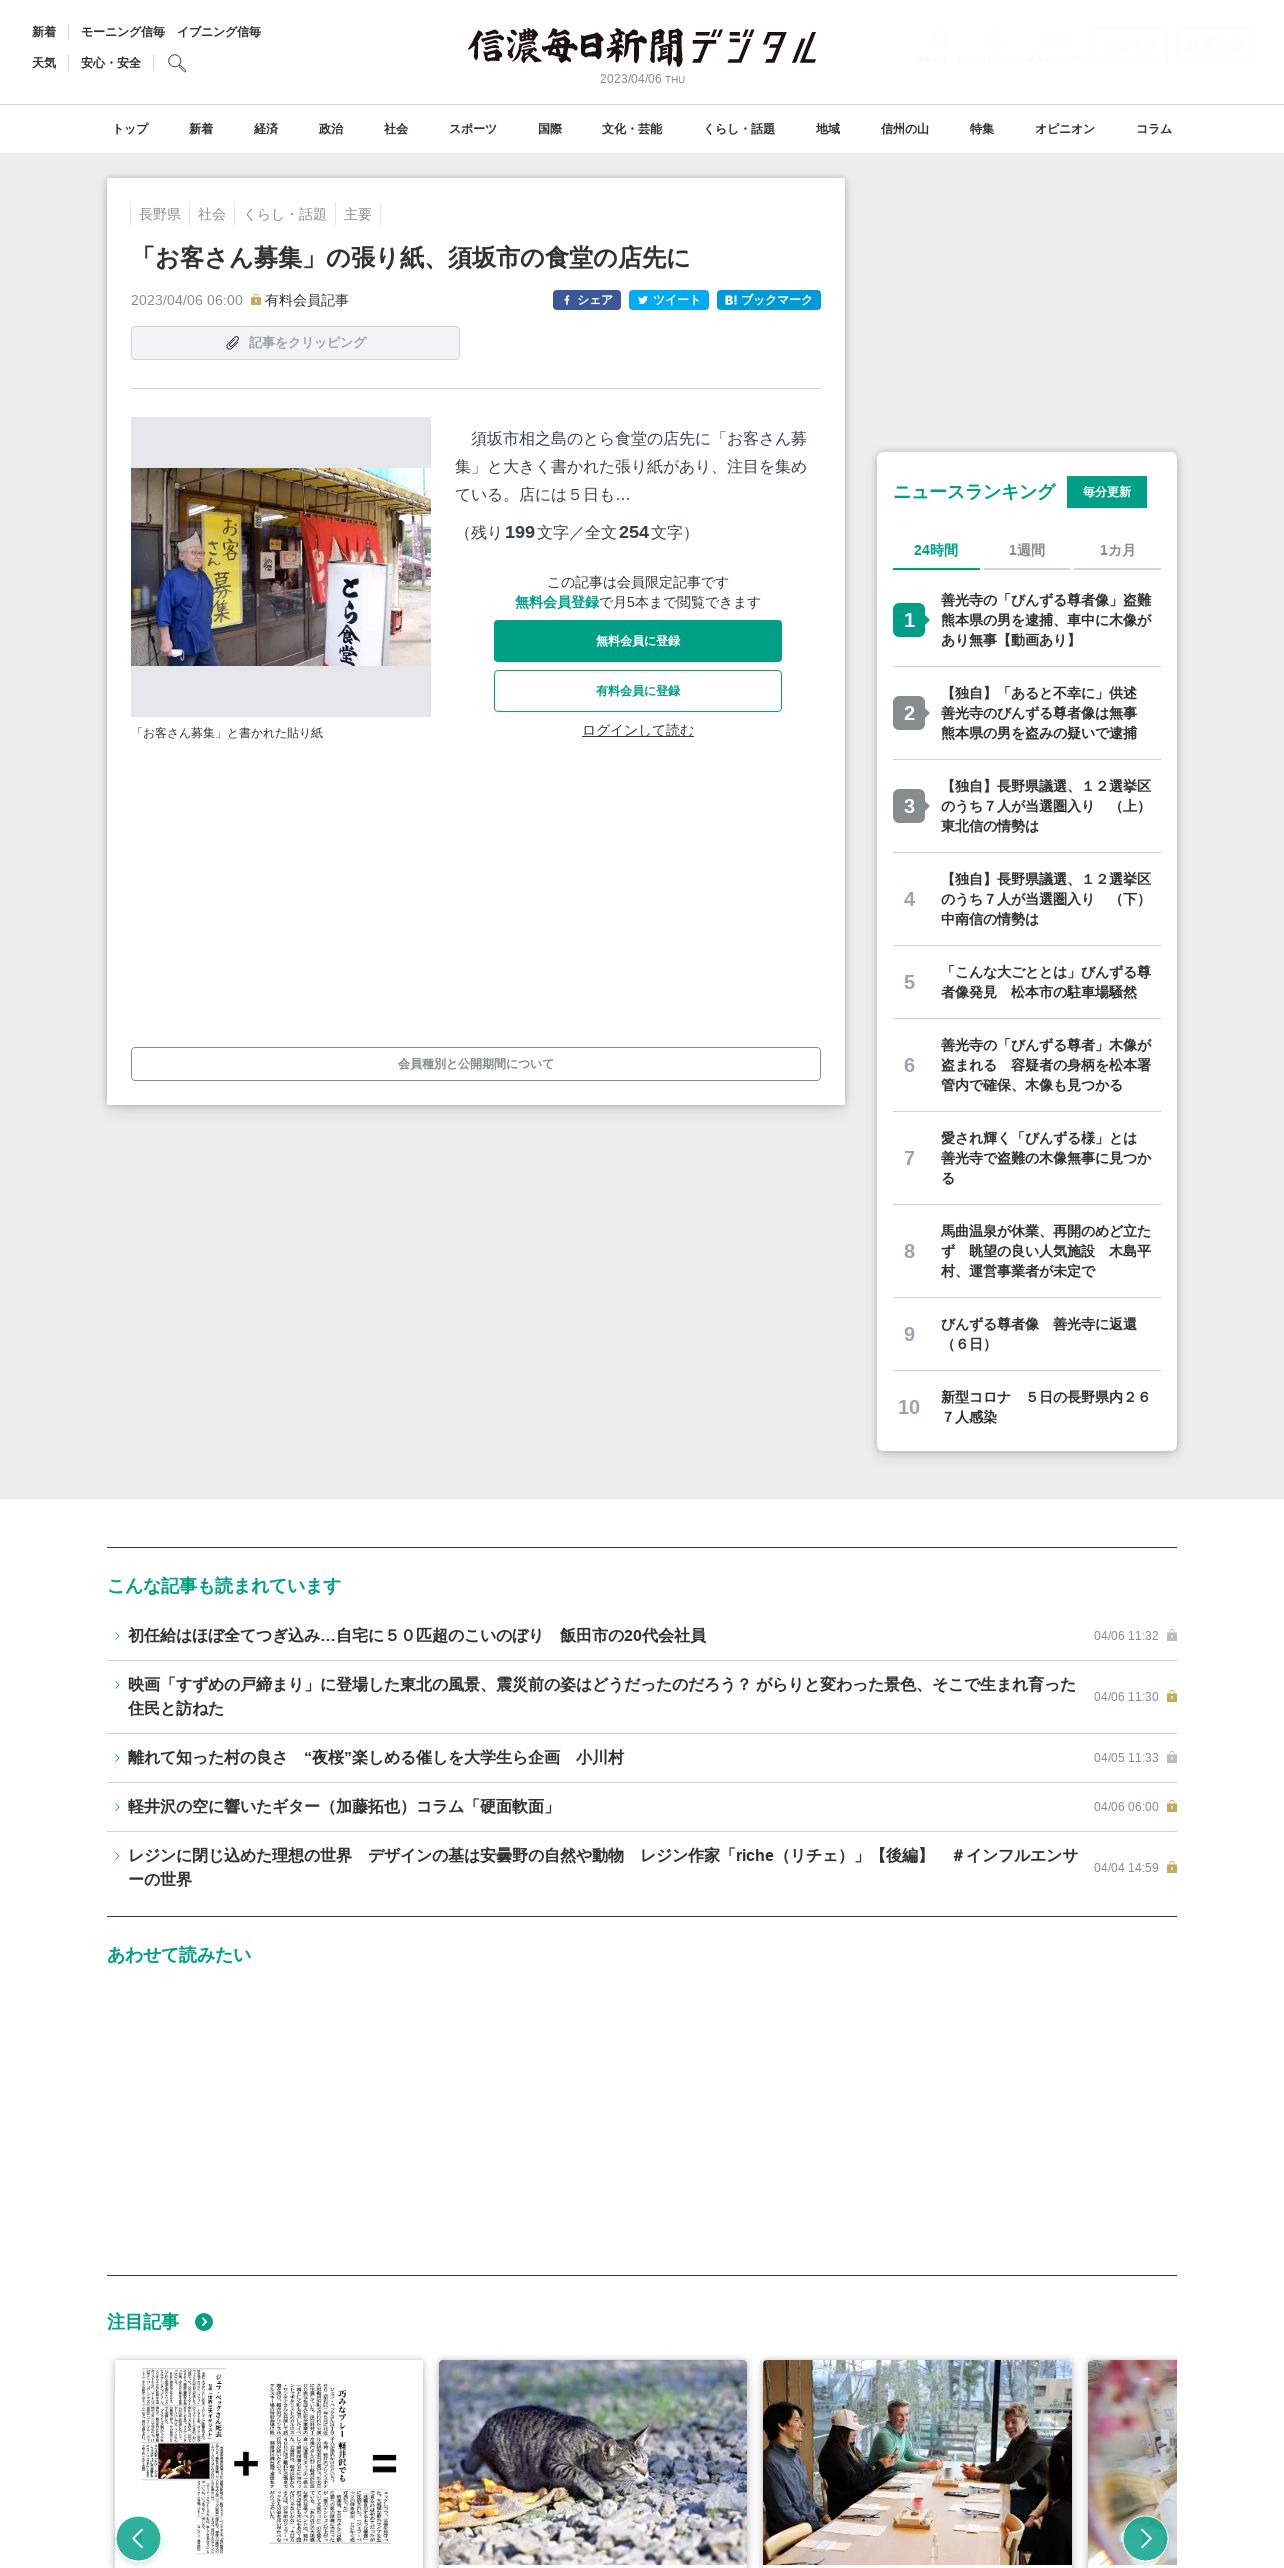Open コラム navigation item
The width and height of the screenshot is (1284, 2568).
click(1154, 129)
